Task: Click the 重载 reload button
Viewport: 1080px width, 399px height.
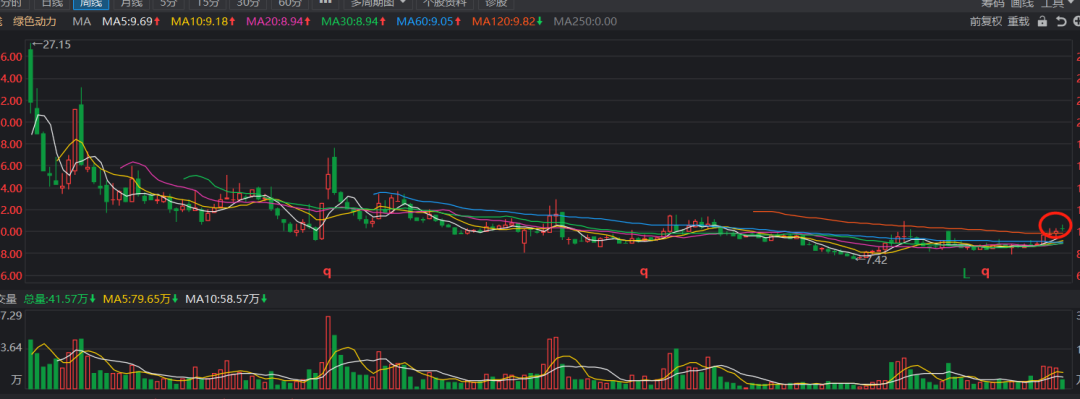Action: pyautogui.click(x=1019, y=21)
